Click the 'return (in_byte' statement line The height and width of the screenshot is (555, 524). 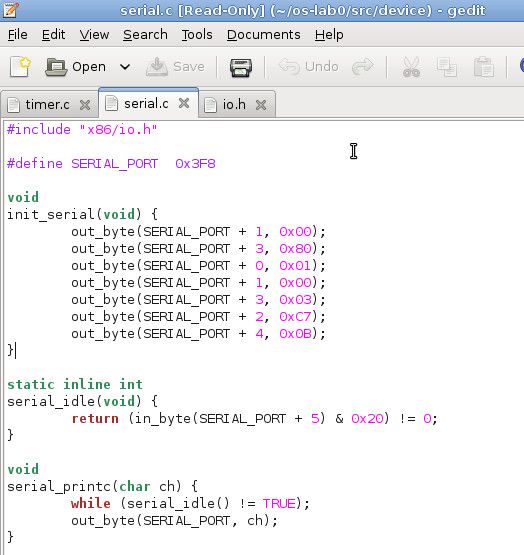[x=255, y=418]
